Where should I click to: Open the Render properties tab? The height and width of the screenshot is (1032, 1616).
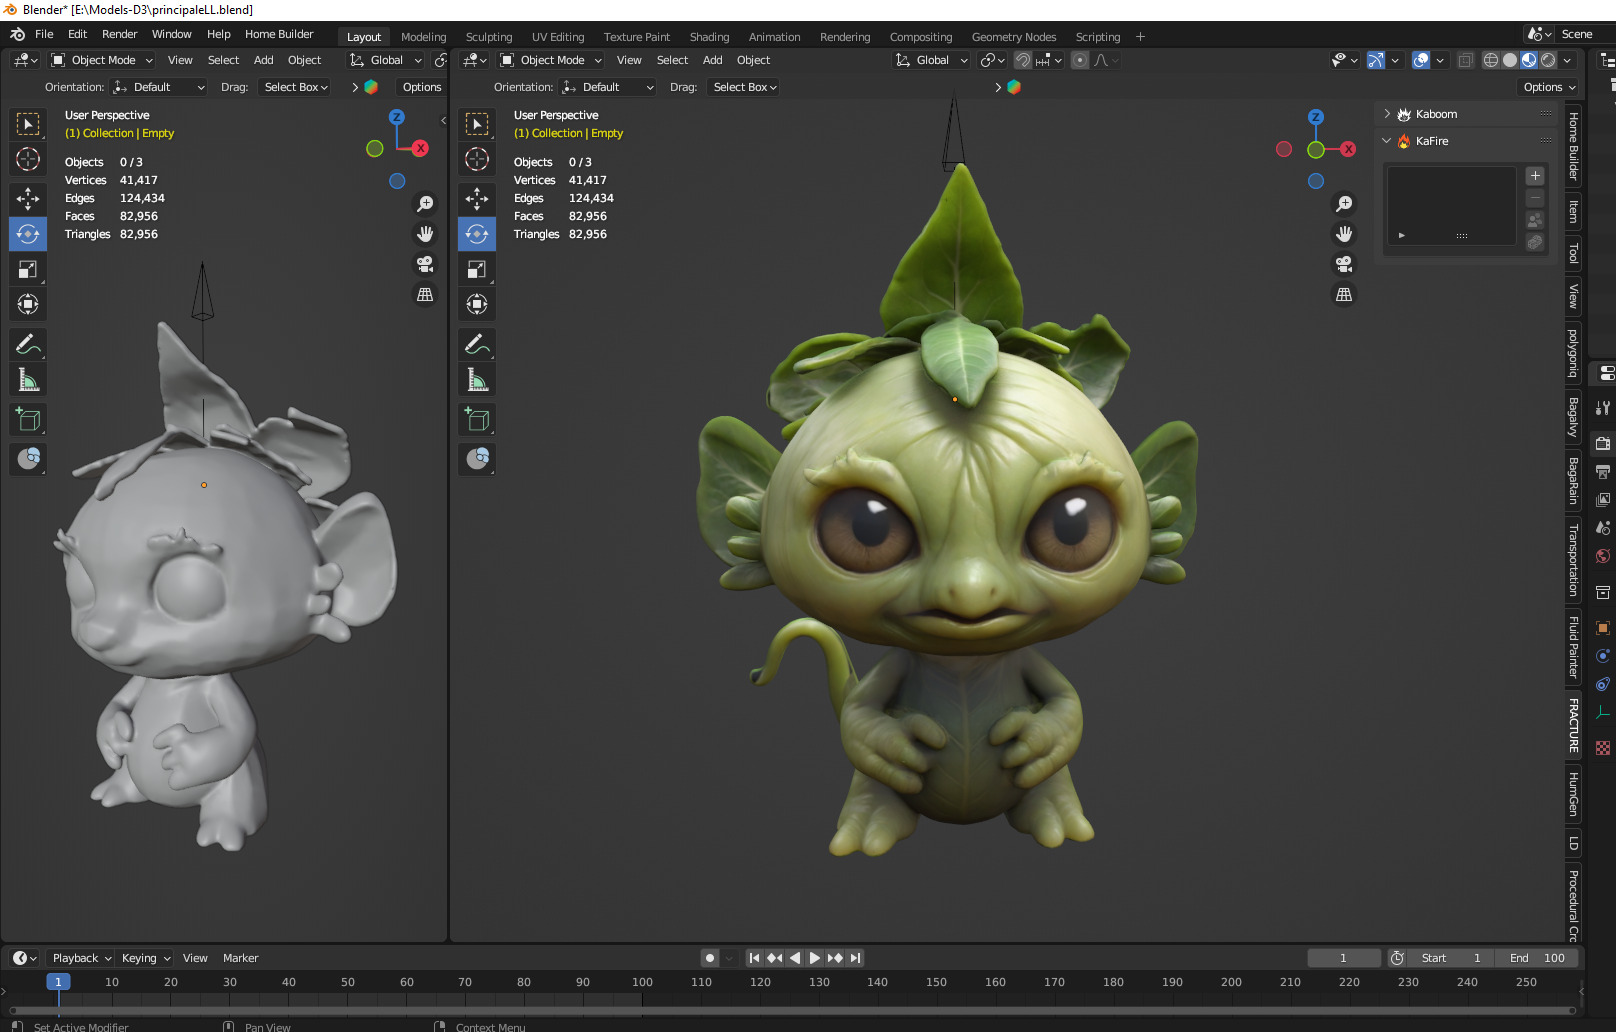click(x=1603, y=443)
